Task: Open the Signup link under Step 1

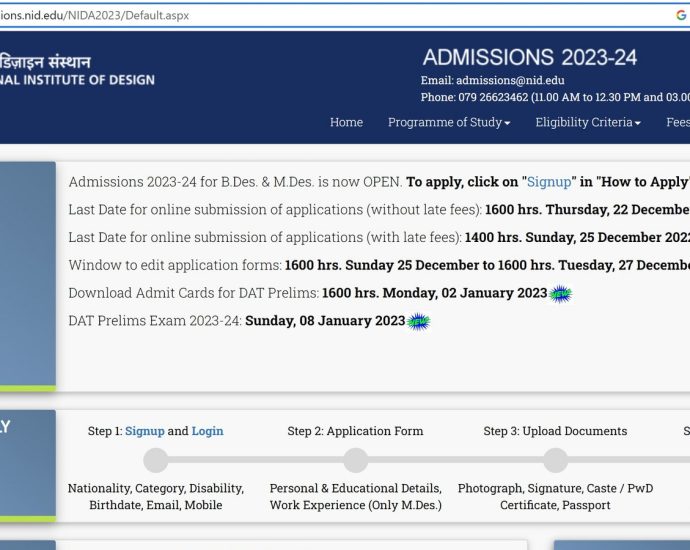Action: point(144,431)
